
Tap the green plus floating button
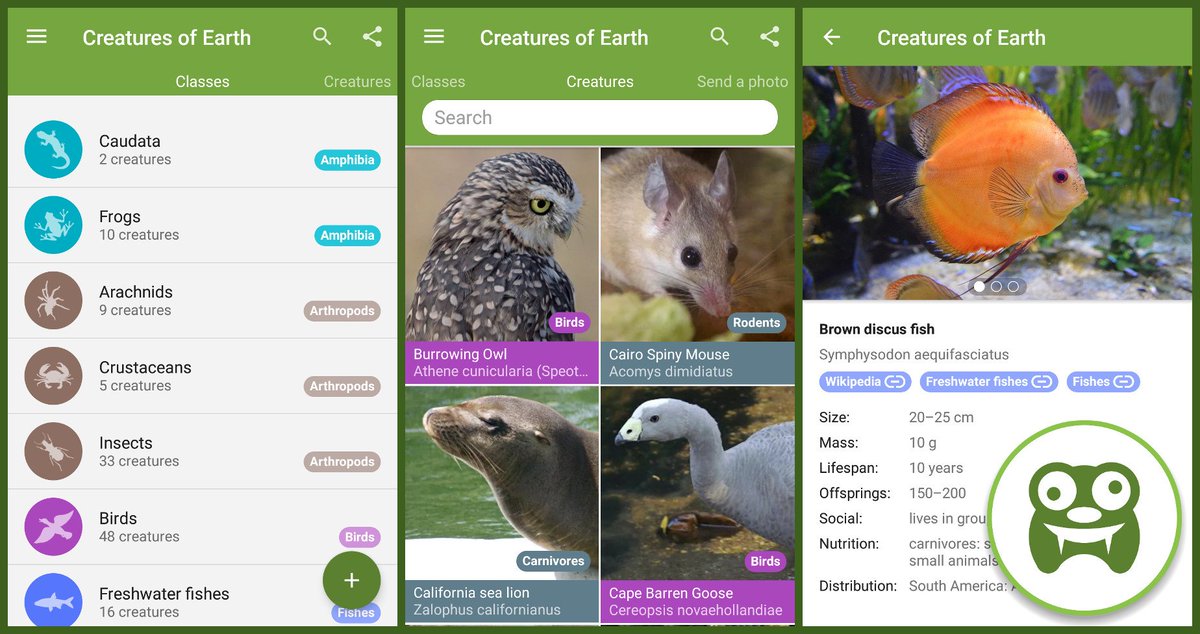[352, 580]
